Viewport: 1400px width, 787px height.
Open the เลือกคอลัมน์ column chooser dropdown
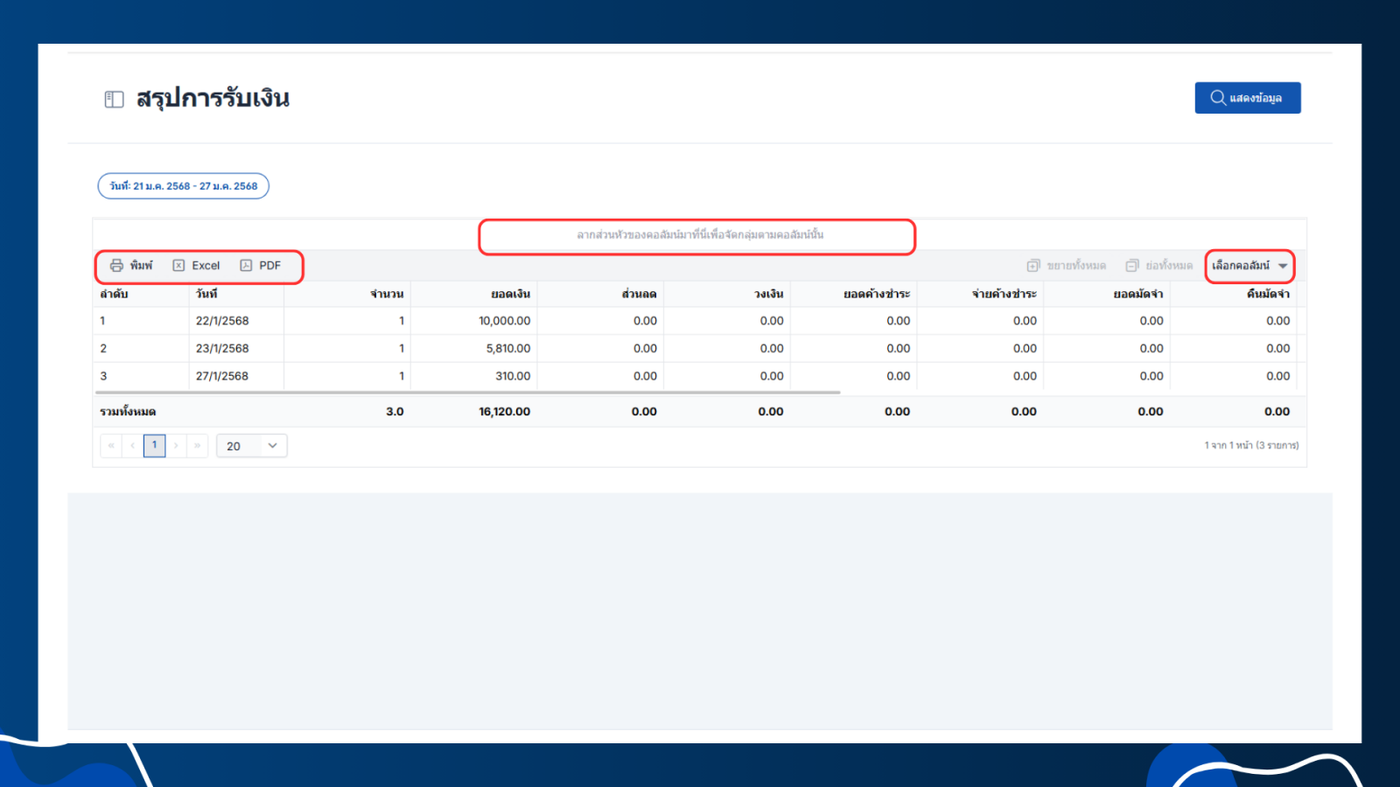1250,266
